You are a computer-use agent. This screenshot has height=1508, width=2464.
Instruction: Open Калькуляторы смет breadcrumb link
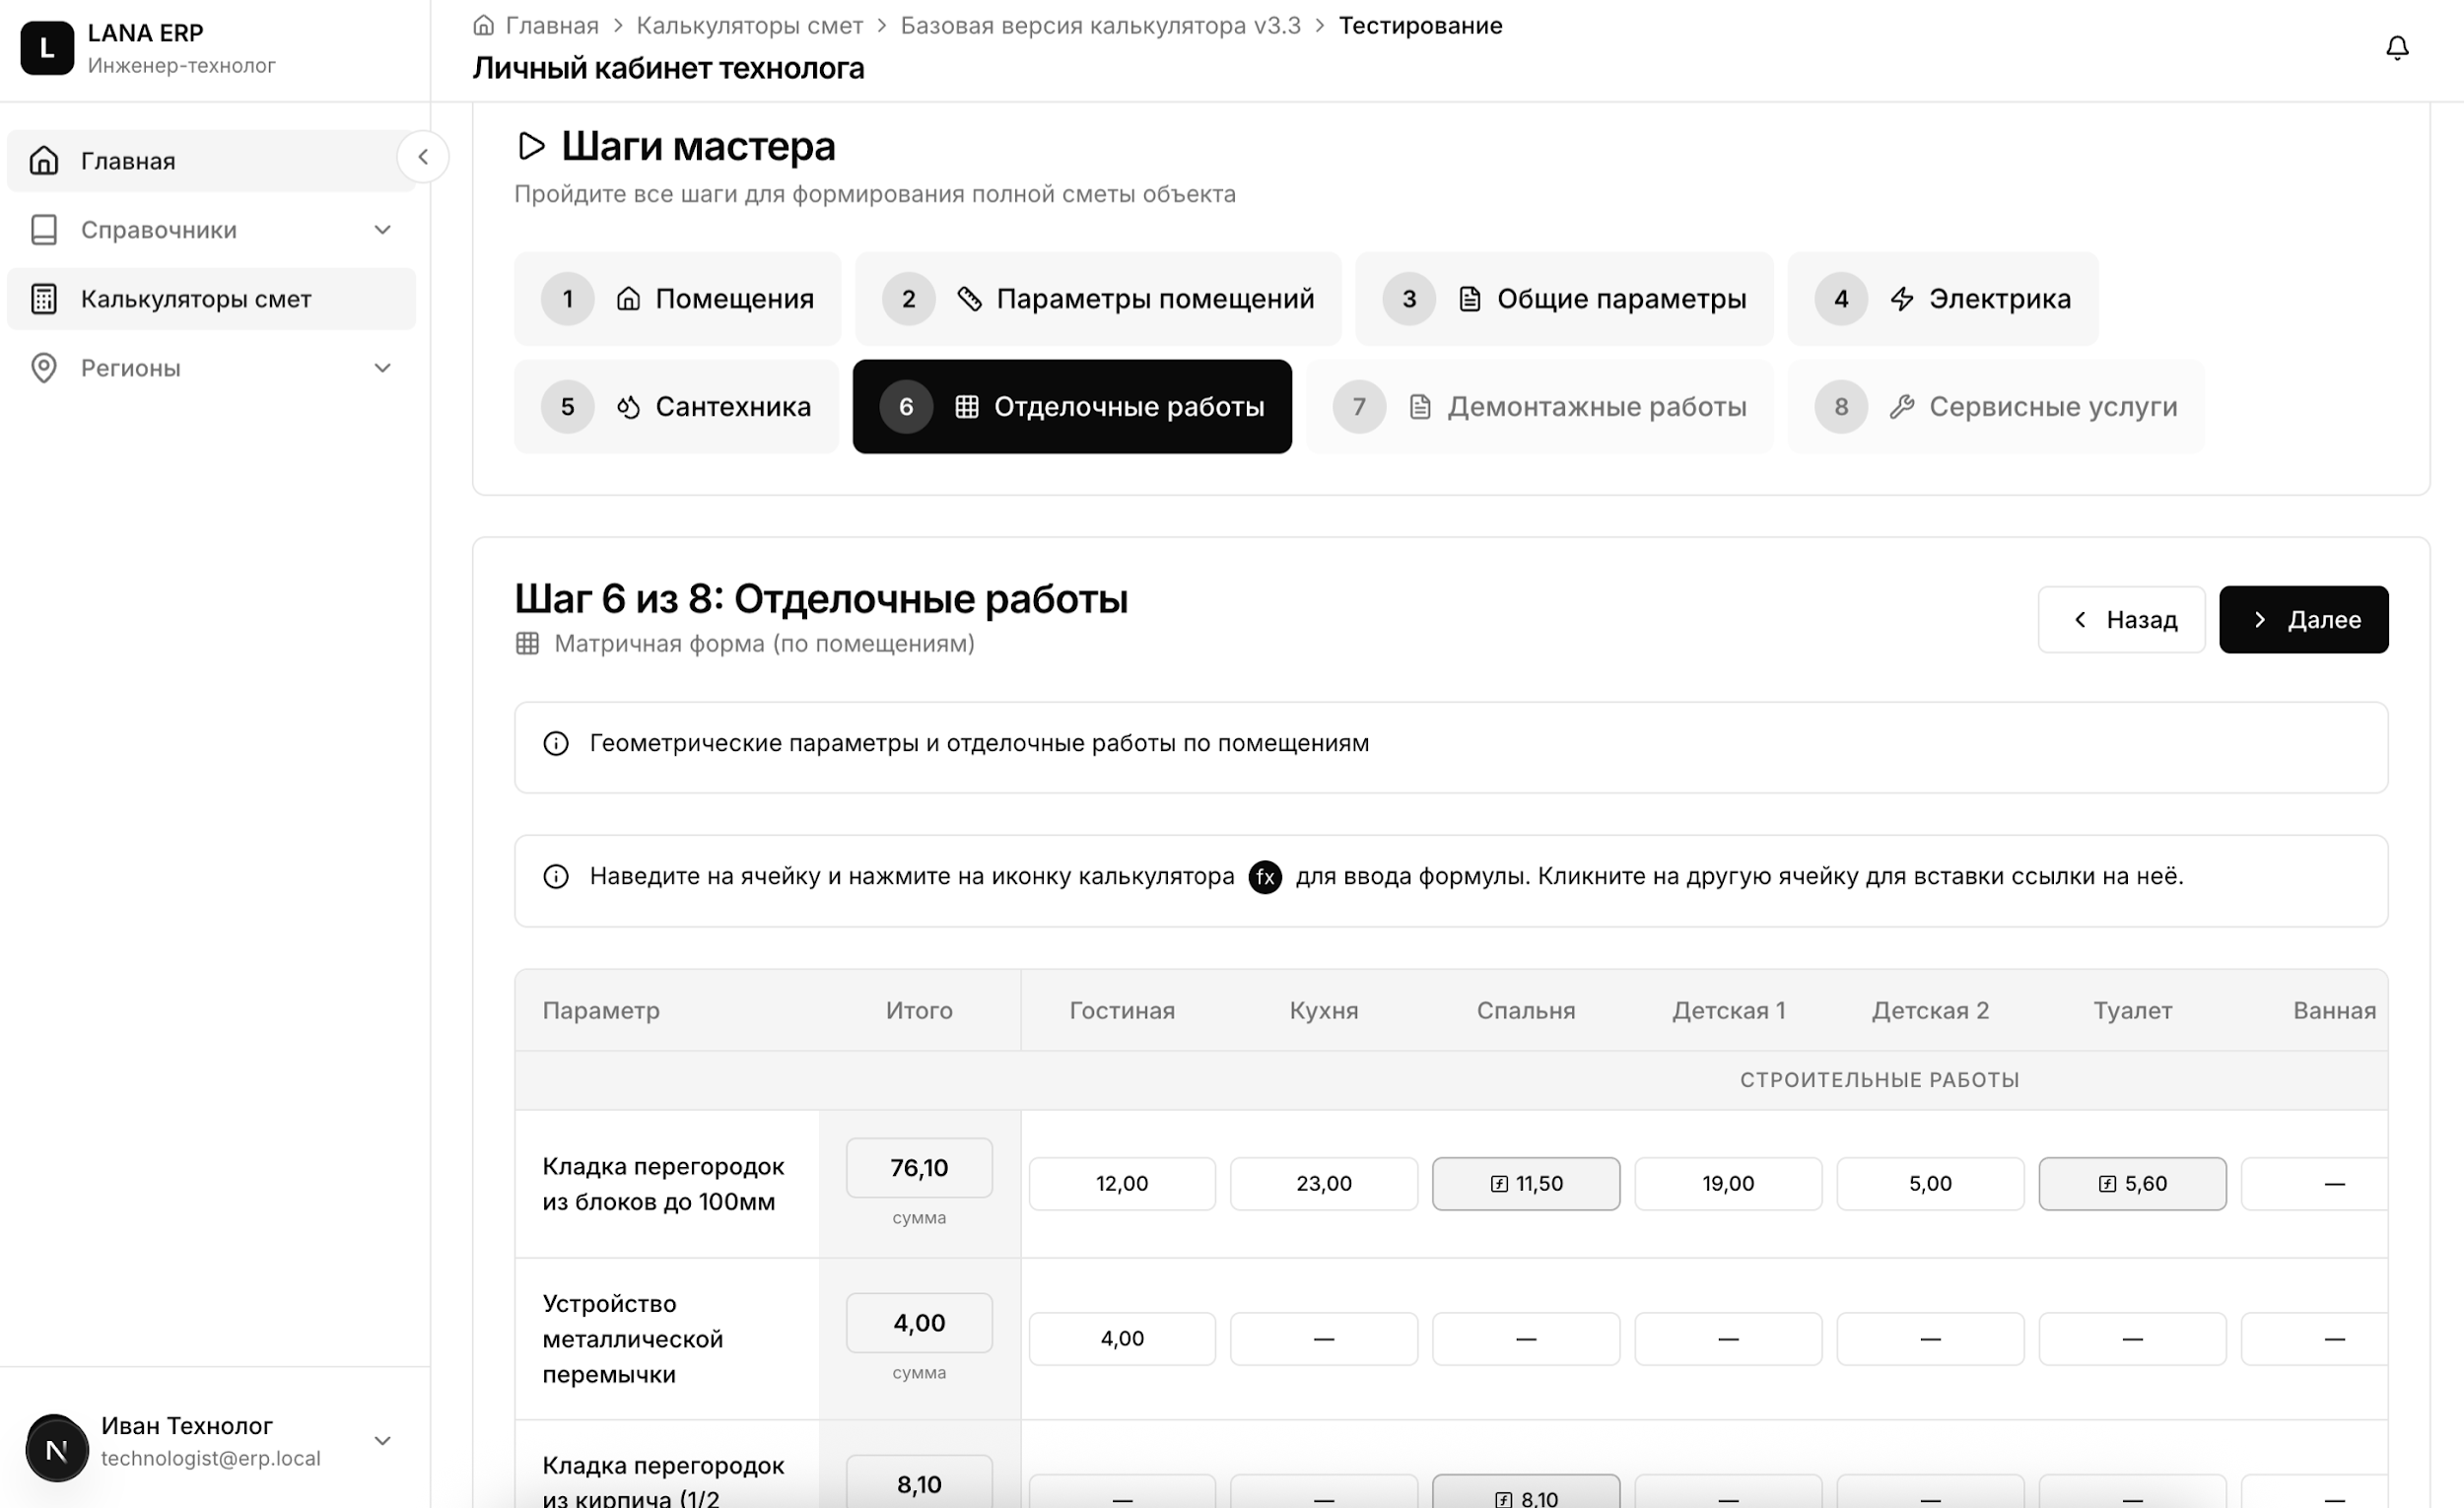pyautogui.click(x=749, y=25)
